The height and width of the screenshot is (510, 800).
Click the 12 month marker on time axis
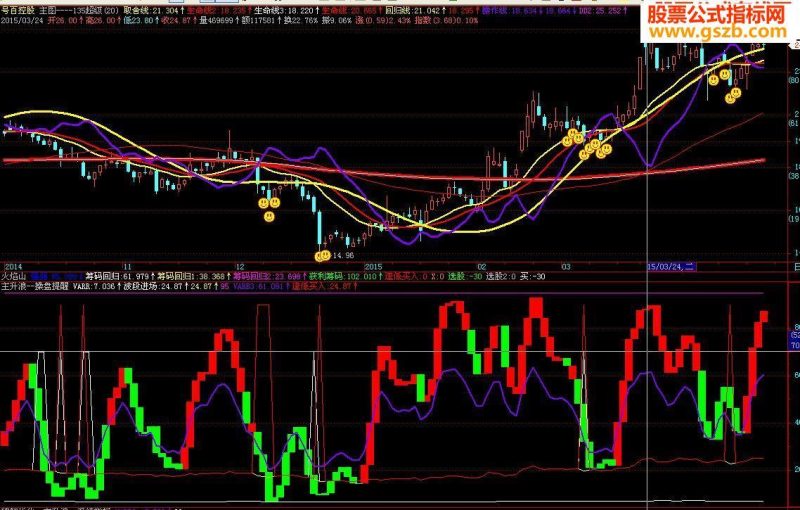pos(239,267)
